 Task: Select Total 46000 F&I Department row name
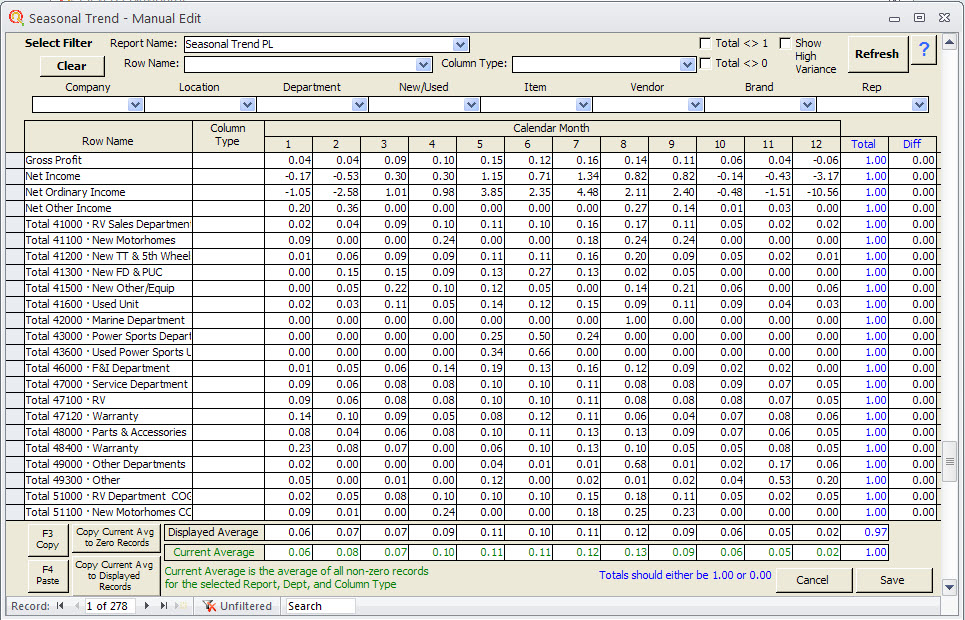point(108,368)
